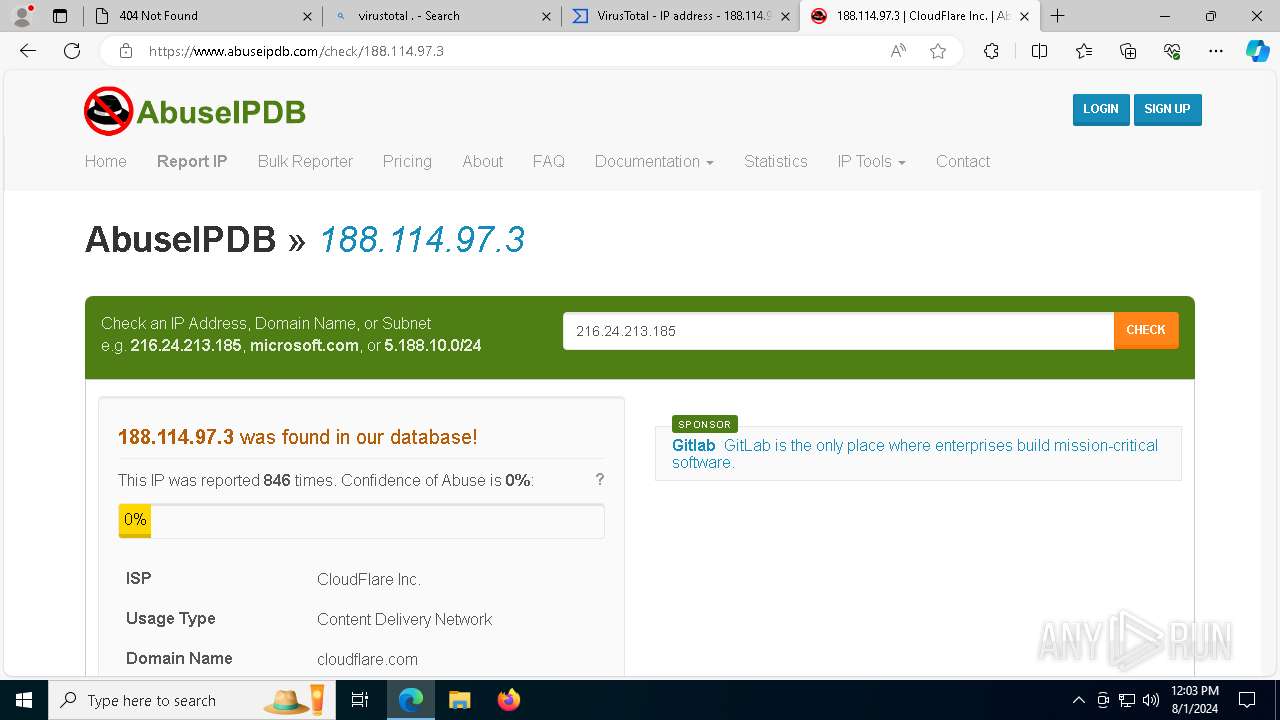Show hidden tray icons chevron
Image resolution: width=1280 pixels, height=720 pixels.
1078,700
